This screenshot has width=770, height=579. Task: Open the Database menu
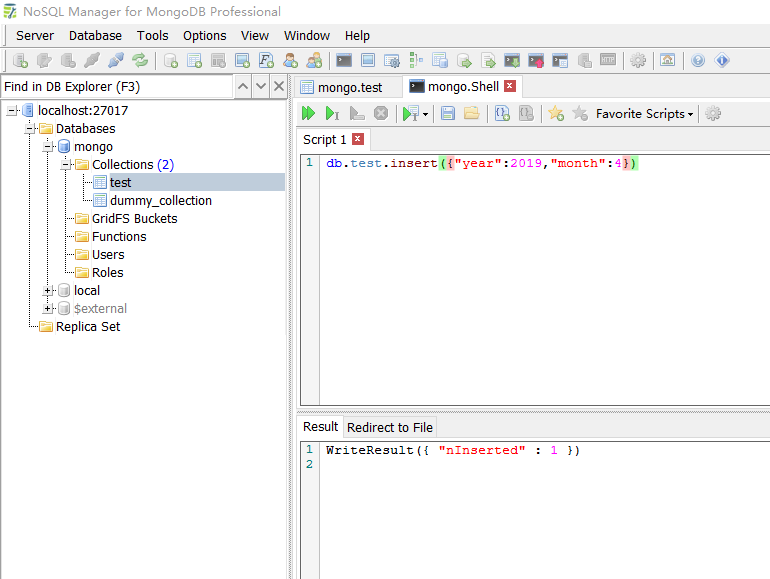pos(95,36)
